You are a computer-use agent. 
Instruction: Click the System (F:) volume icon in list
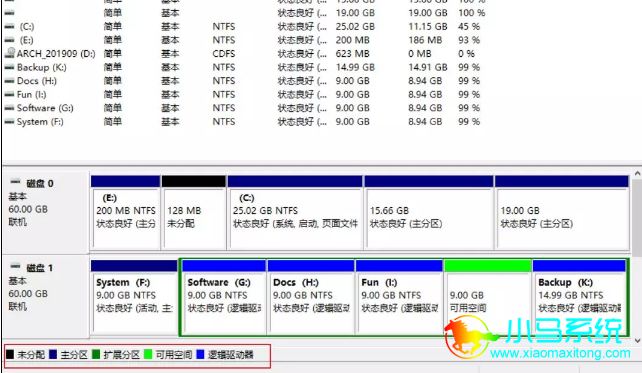click(x=9, y=122)
